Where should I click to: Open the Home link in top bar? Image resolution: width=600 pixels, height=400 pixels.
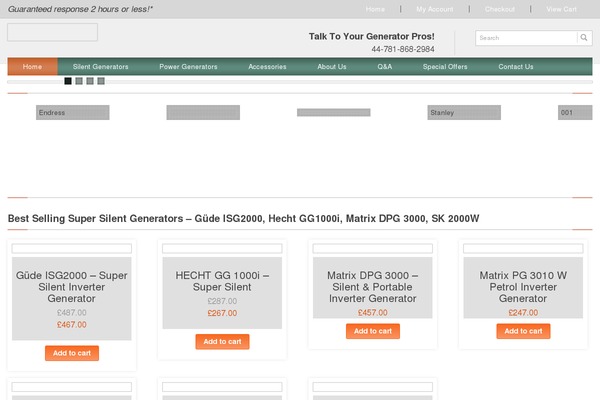click(375, 9)
